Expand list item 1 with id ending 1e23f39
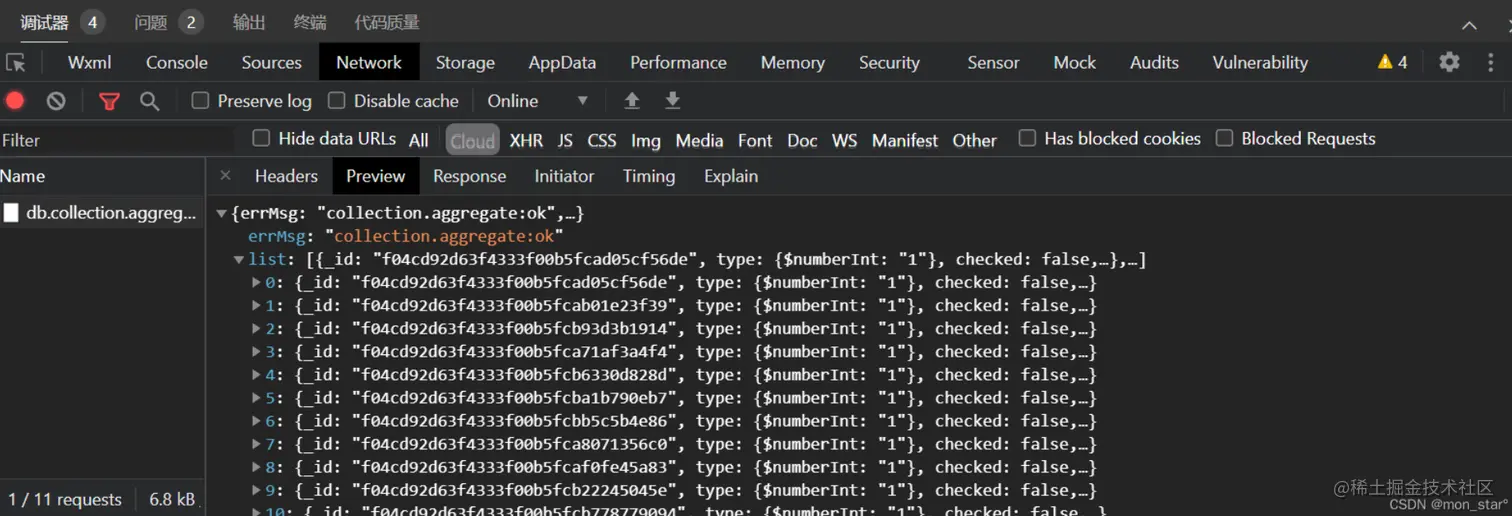The height and width of the screenshot is (516, 1512). [257, 306]
